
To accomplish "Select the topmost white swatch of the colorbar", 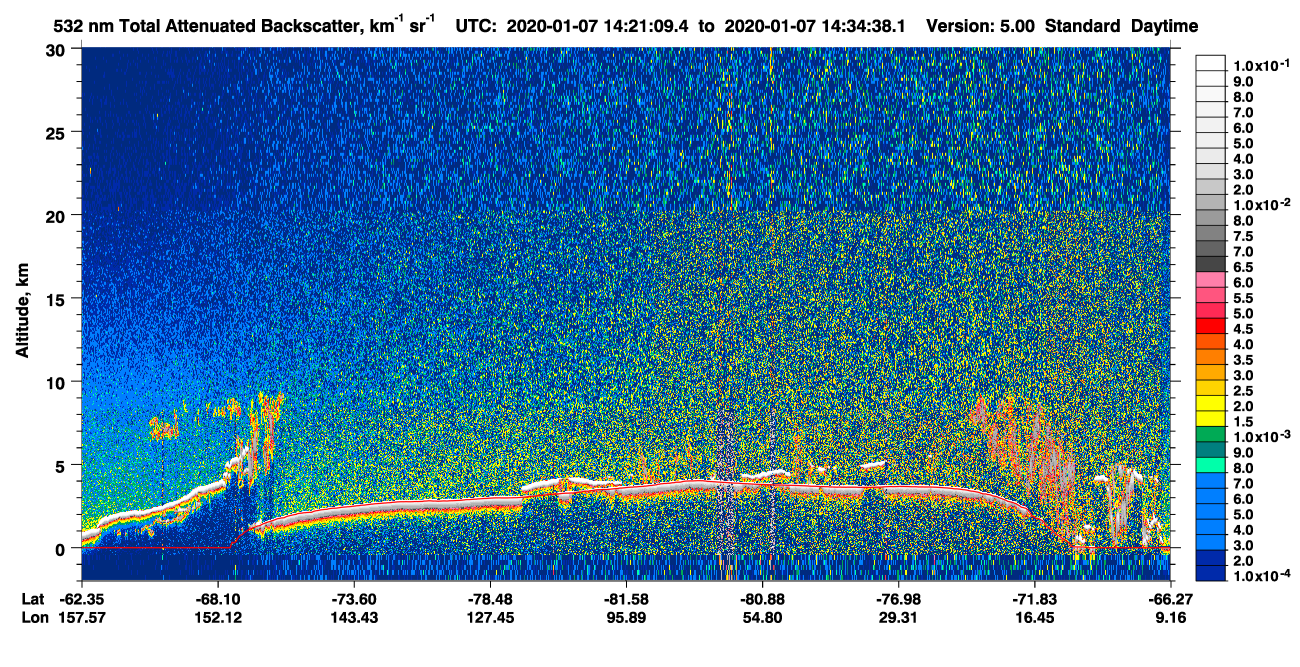I will click(1211, 62).
